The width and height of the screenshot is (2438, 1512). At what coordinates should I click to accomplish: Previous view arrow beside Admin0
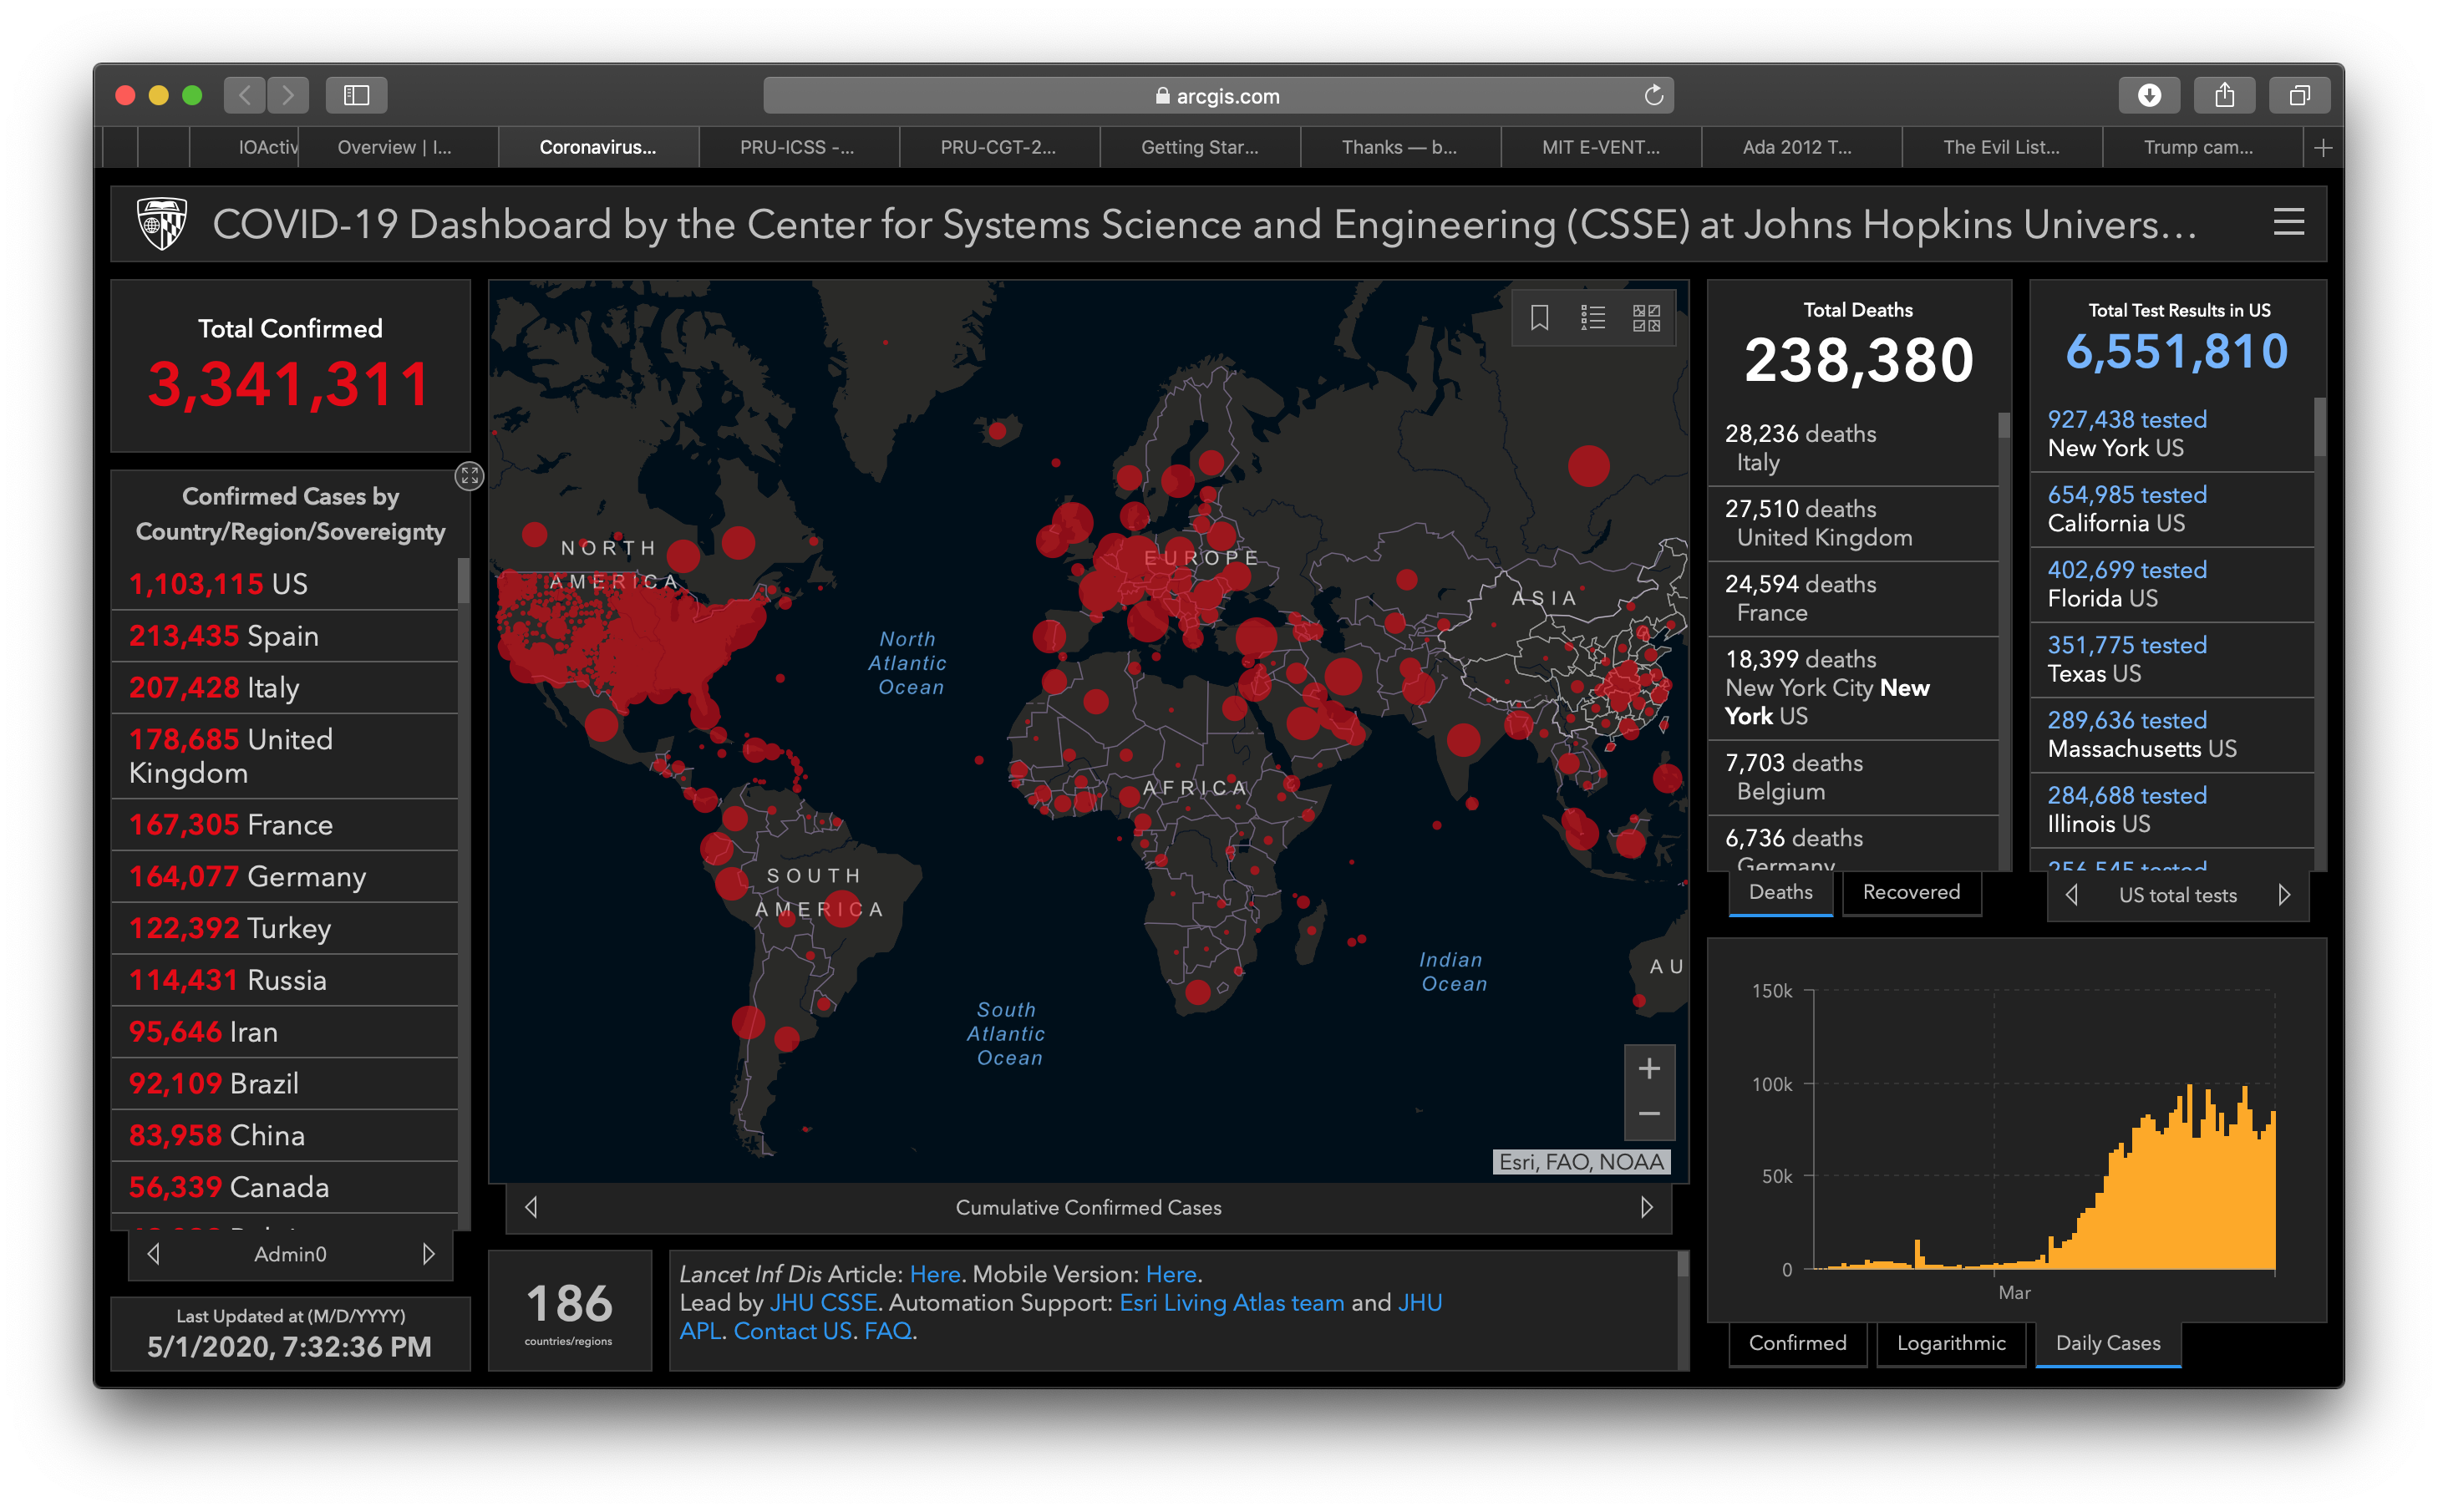pos(153,1254)
